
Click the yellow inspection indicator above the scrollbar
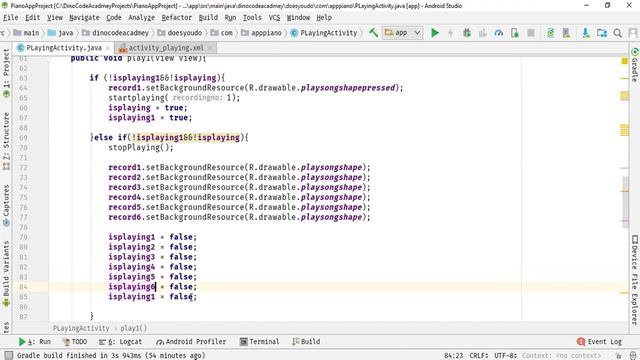tap(624, 61)
